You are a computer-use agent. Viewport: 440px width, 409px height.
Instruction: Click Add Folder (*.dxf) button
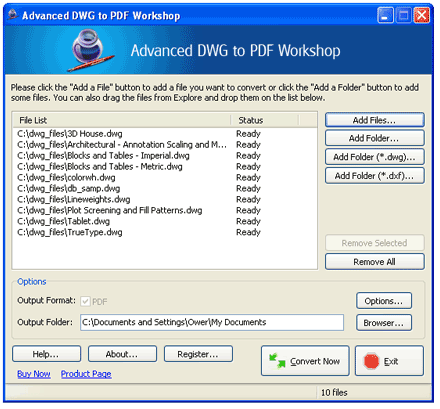click(x=375, y=176)
